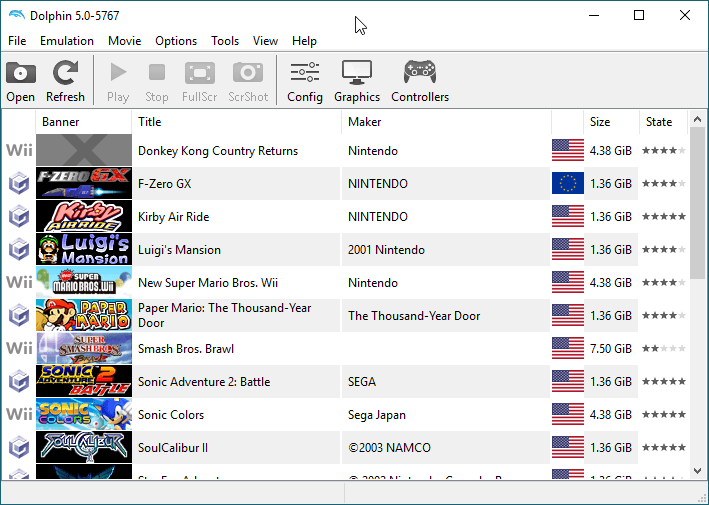Viewport: 709px width, 505px height.
Task: Click the FullScr toolbar icon
Action: [200, 81]
